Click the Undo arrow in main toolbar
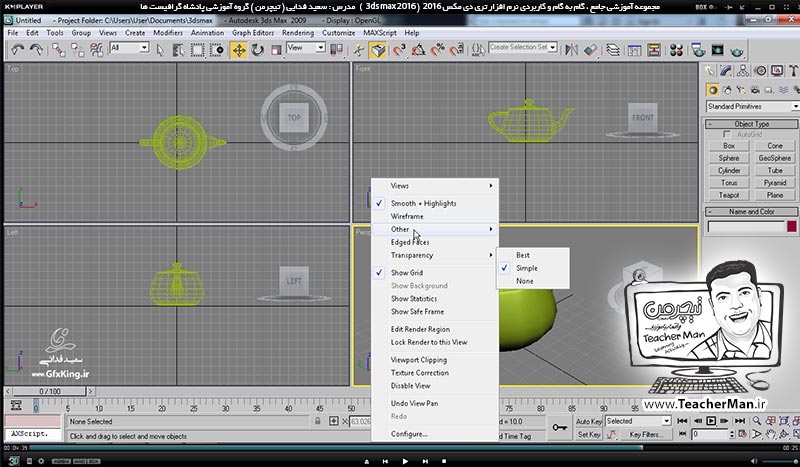 [18, 50]
